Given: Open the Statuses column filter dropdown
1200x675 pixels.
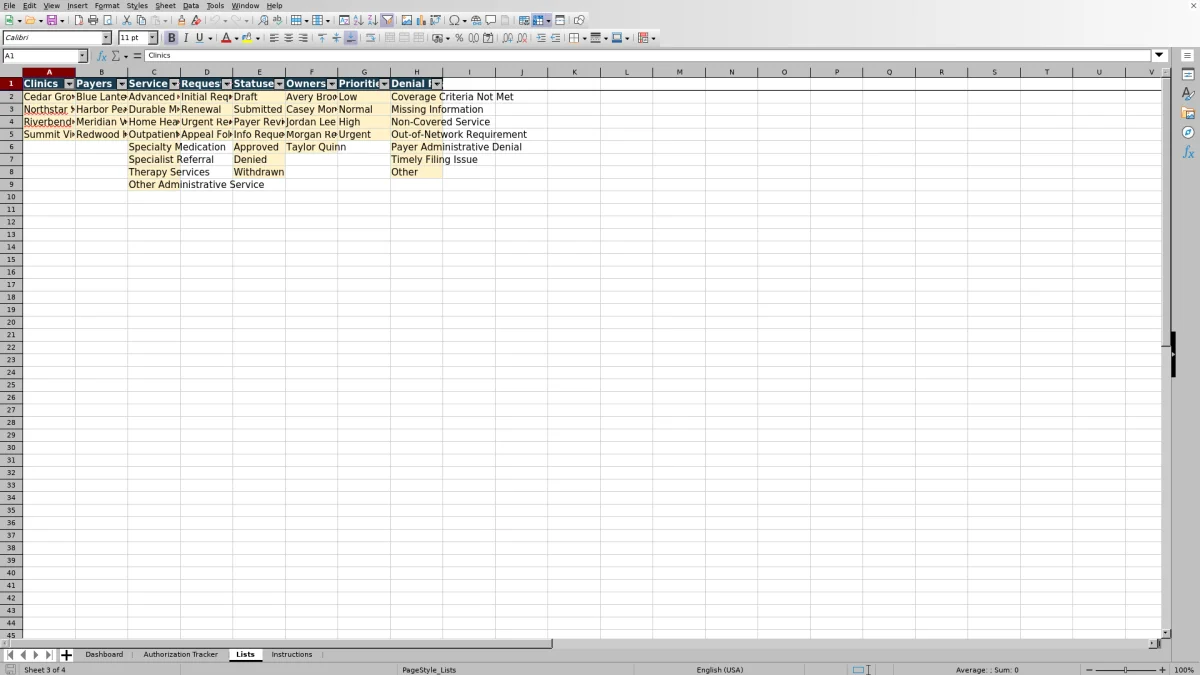Looking at the screenshot, I should click(279, 84).
